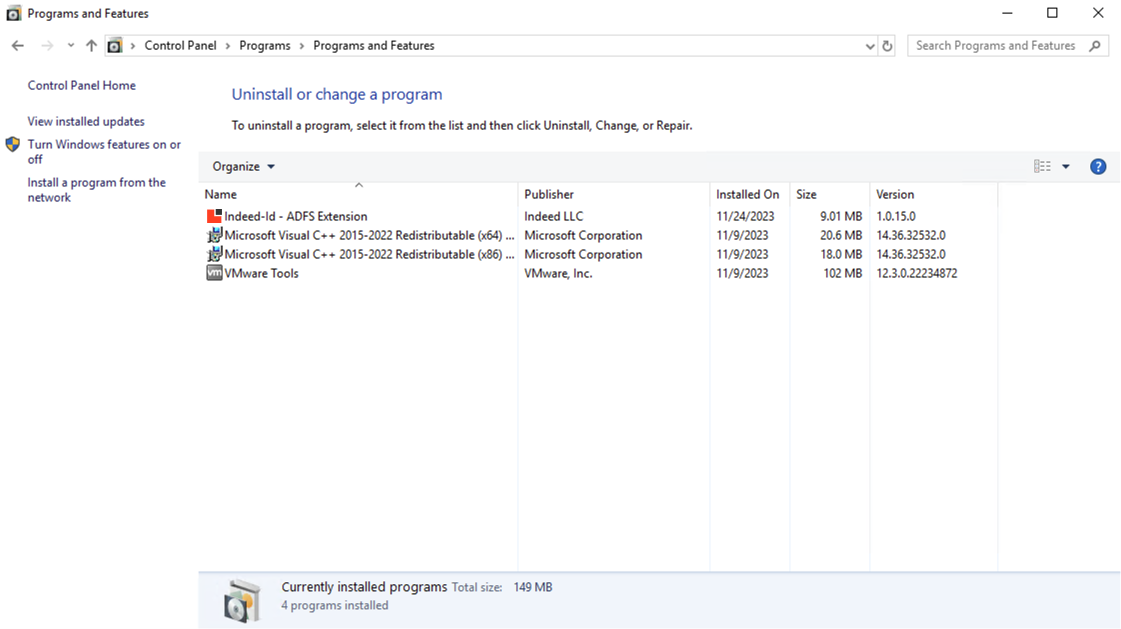Click Programs and Features breadcrumb
Viewport: 1121px width, 629px height.
pos(374,46)
